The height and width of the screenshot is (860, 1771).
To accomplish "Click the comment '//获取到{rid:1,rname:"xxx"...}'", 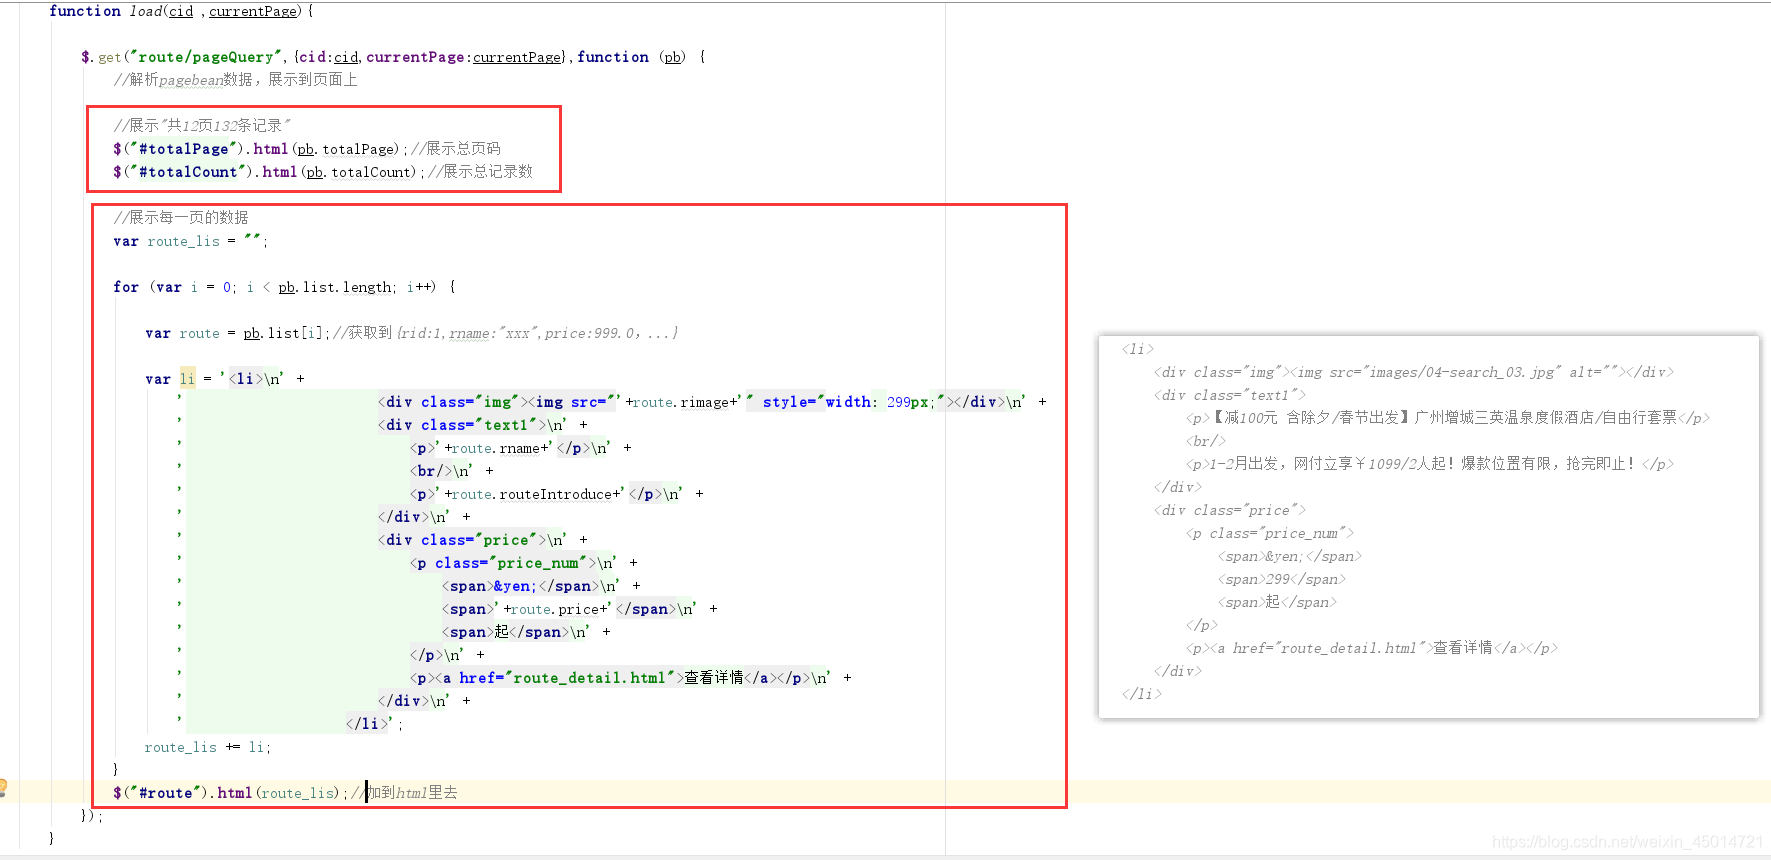I will click(505, 333).
